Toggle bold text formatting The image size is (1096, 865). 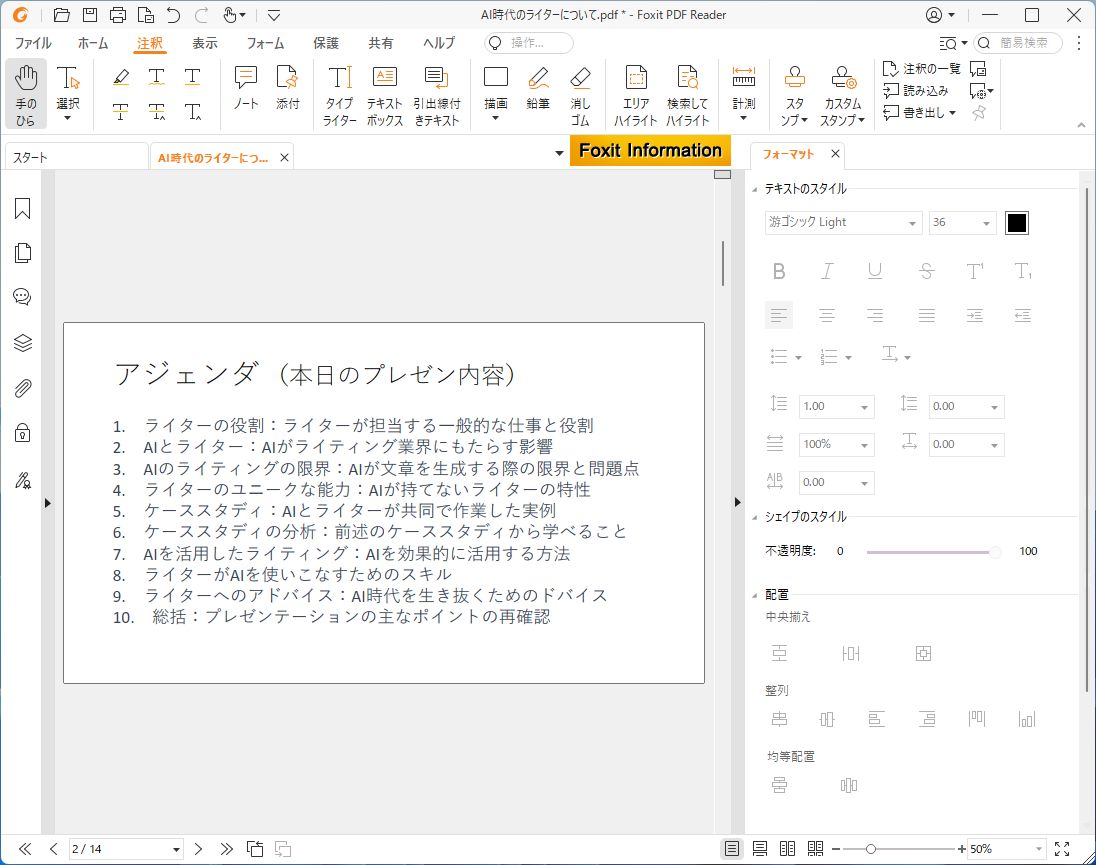779,271
